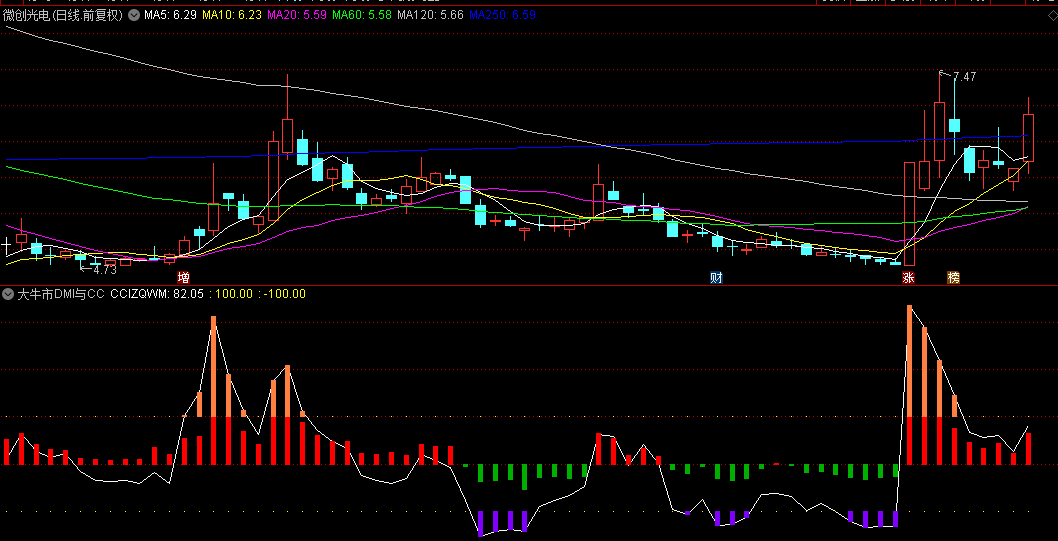The image size is (1058, 541).
Task: Expand the 微创光电 main chart options arrow
Action: [134, 15]
